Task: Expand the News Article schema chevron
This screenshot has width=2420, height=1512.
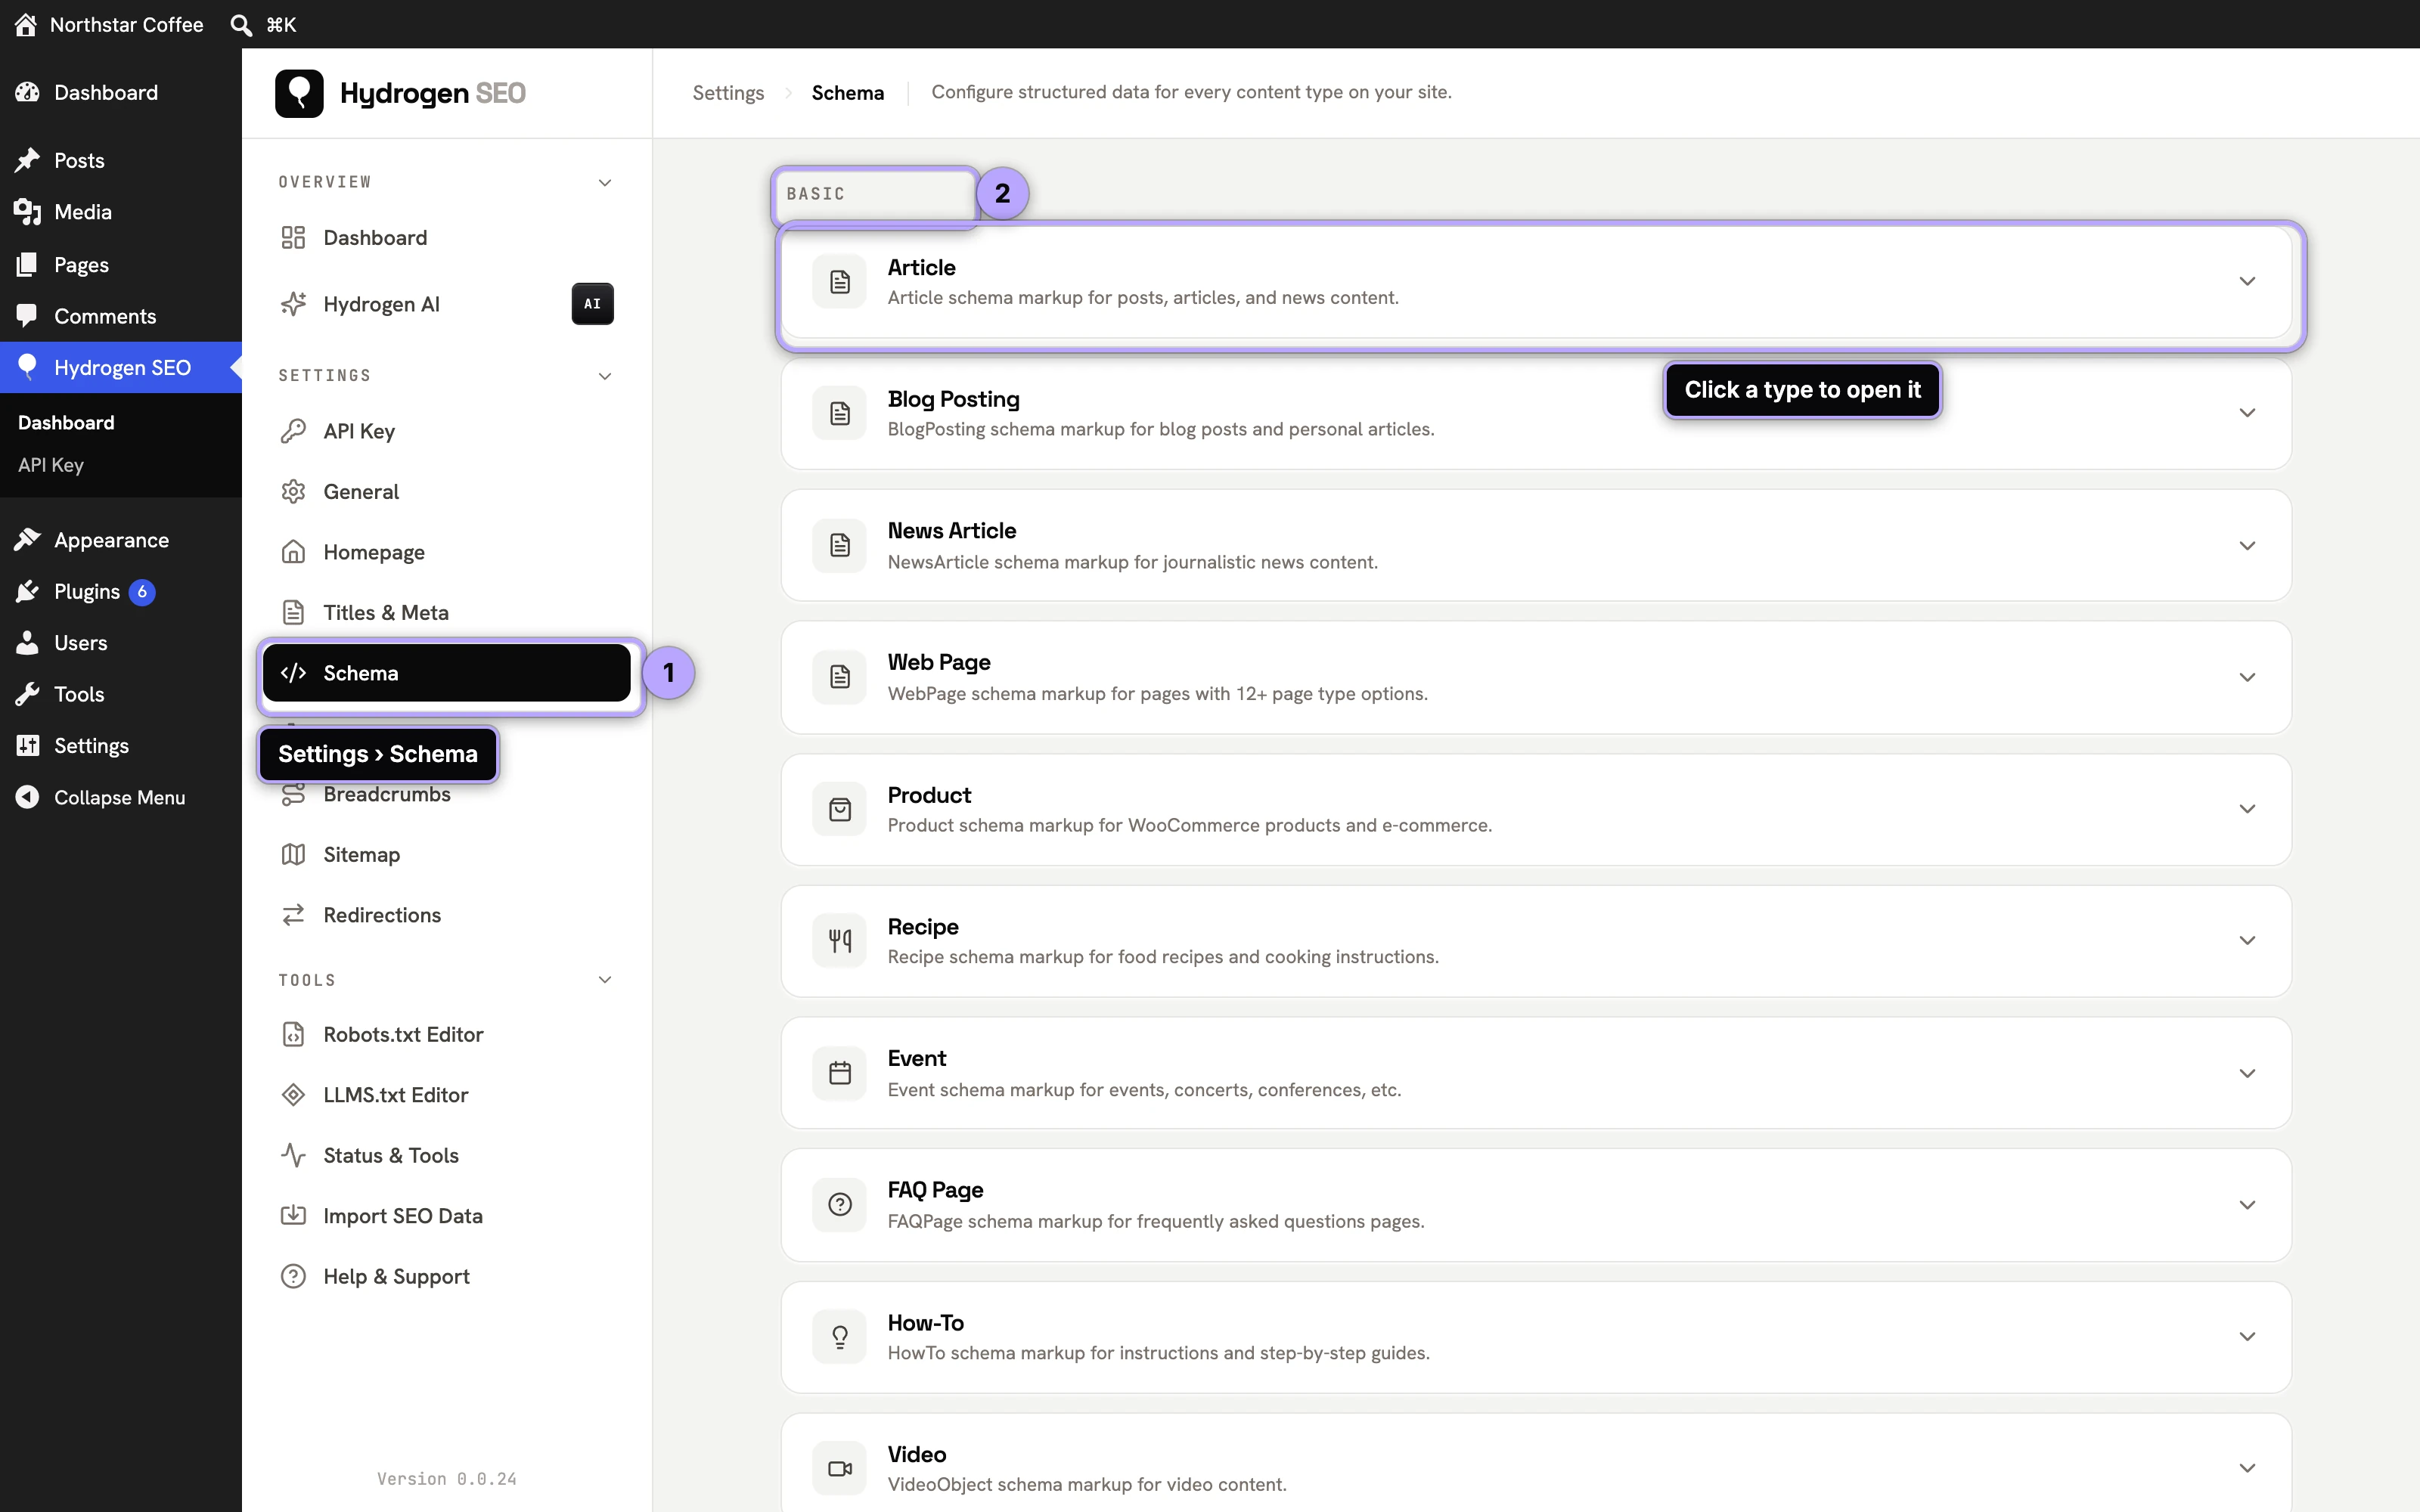Action: [2247, 545]
